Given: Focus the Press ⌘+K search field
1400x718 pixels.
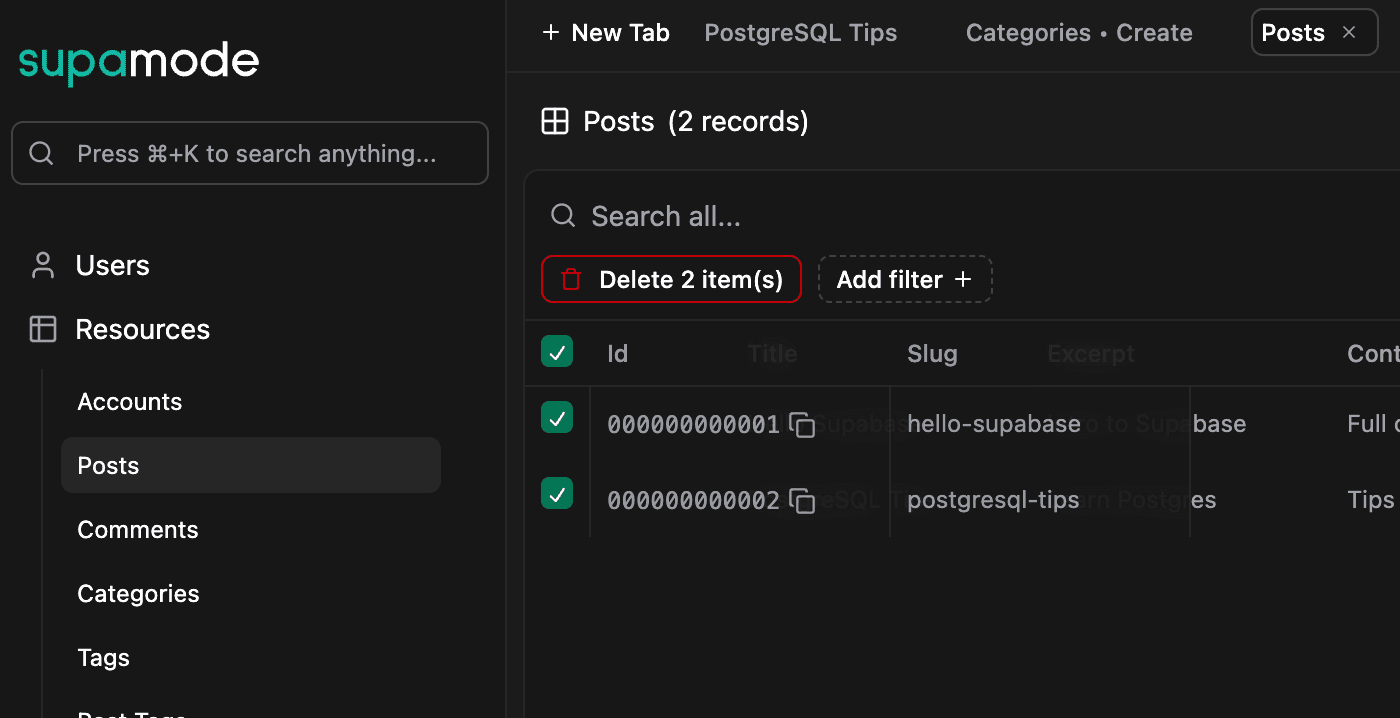Looking at the screenshot, I should tap(250, 153).
